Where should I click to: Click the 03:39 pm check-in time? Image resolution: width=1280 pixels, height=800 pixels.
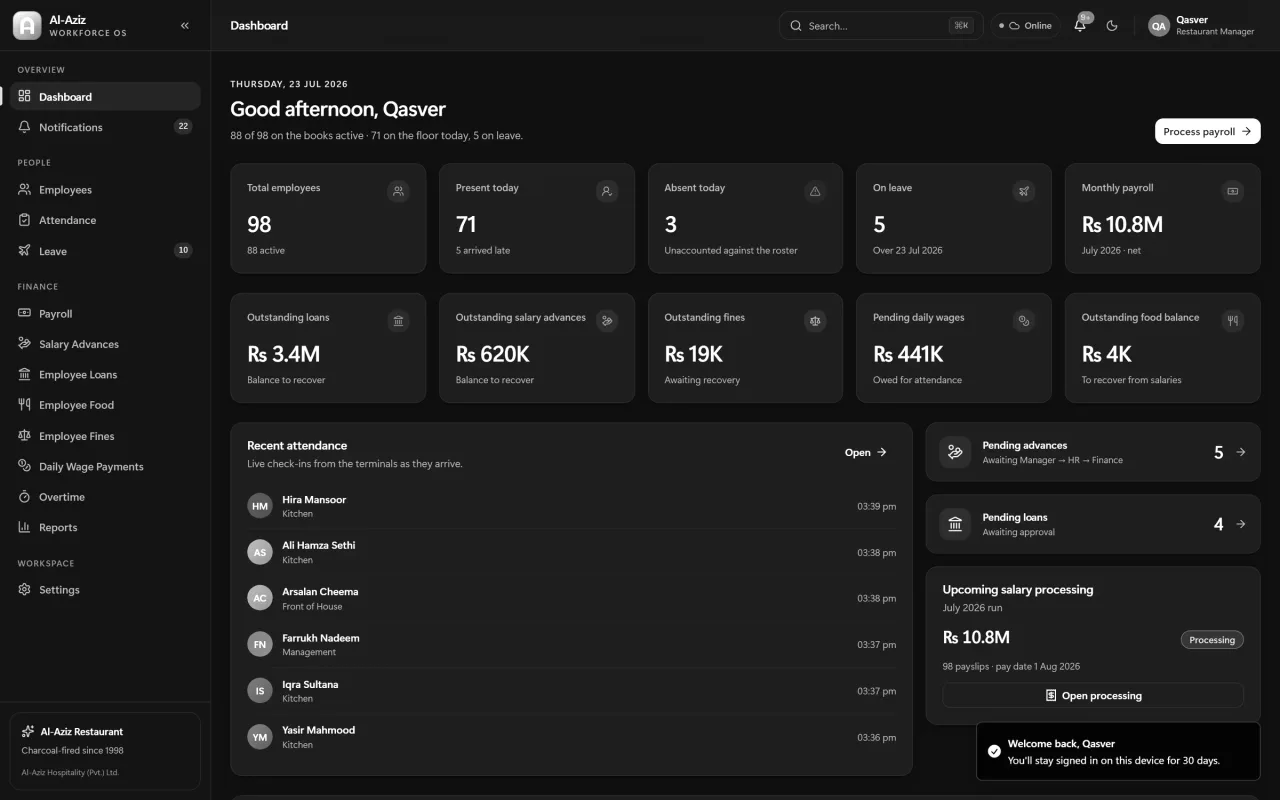(876, 507)
